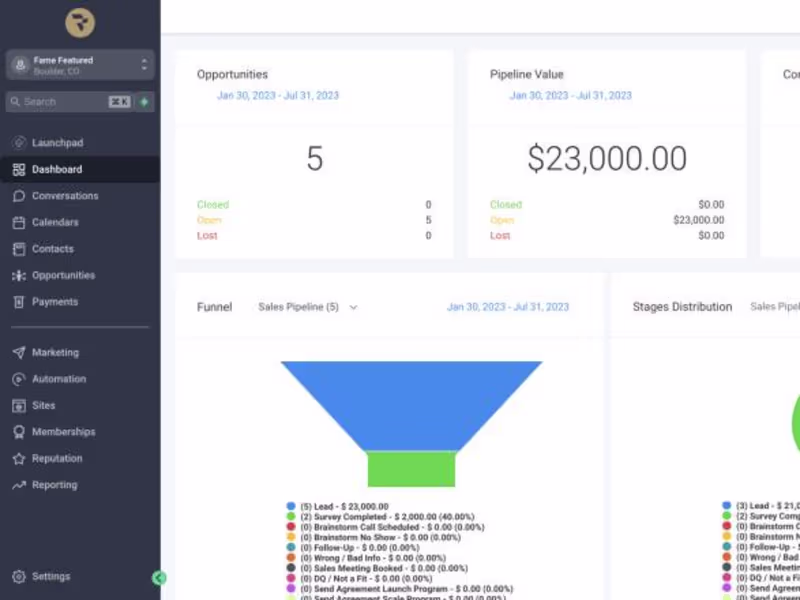Toggle Brainstorm Call Scheduled legend entry in Funnel
Screen dimensions: 800x600
click(386, 527)
